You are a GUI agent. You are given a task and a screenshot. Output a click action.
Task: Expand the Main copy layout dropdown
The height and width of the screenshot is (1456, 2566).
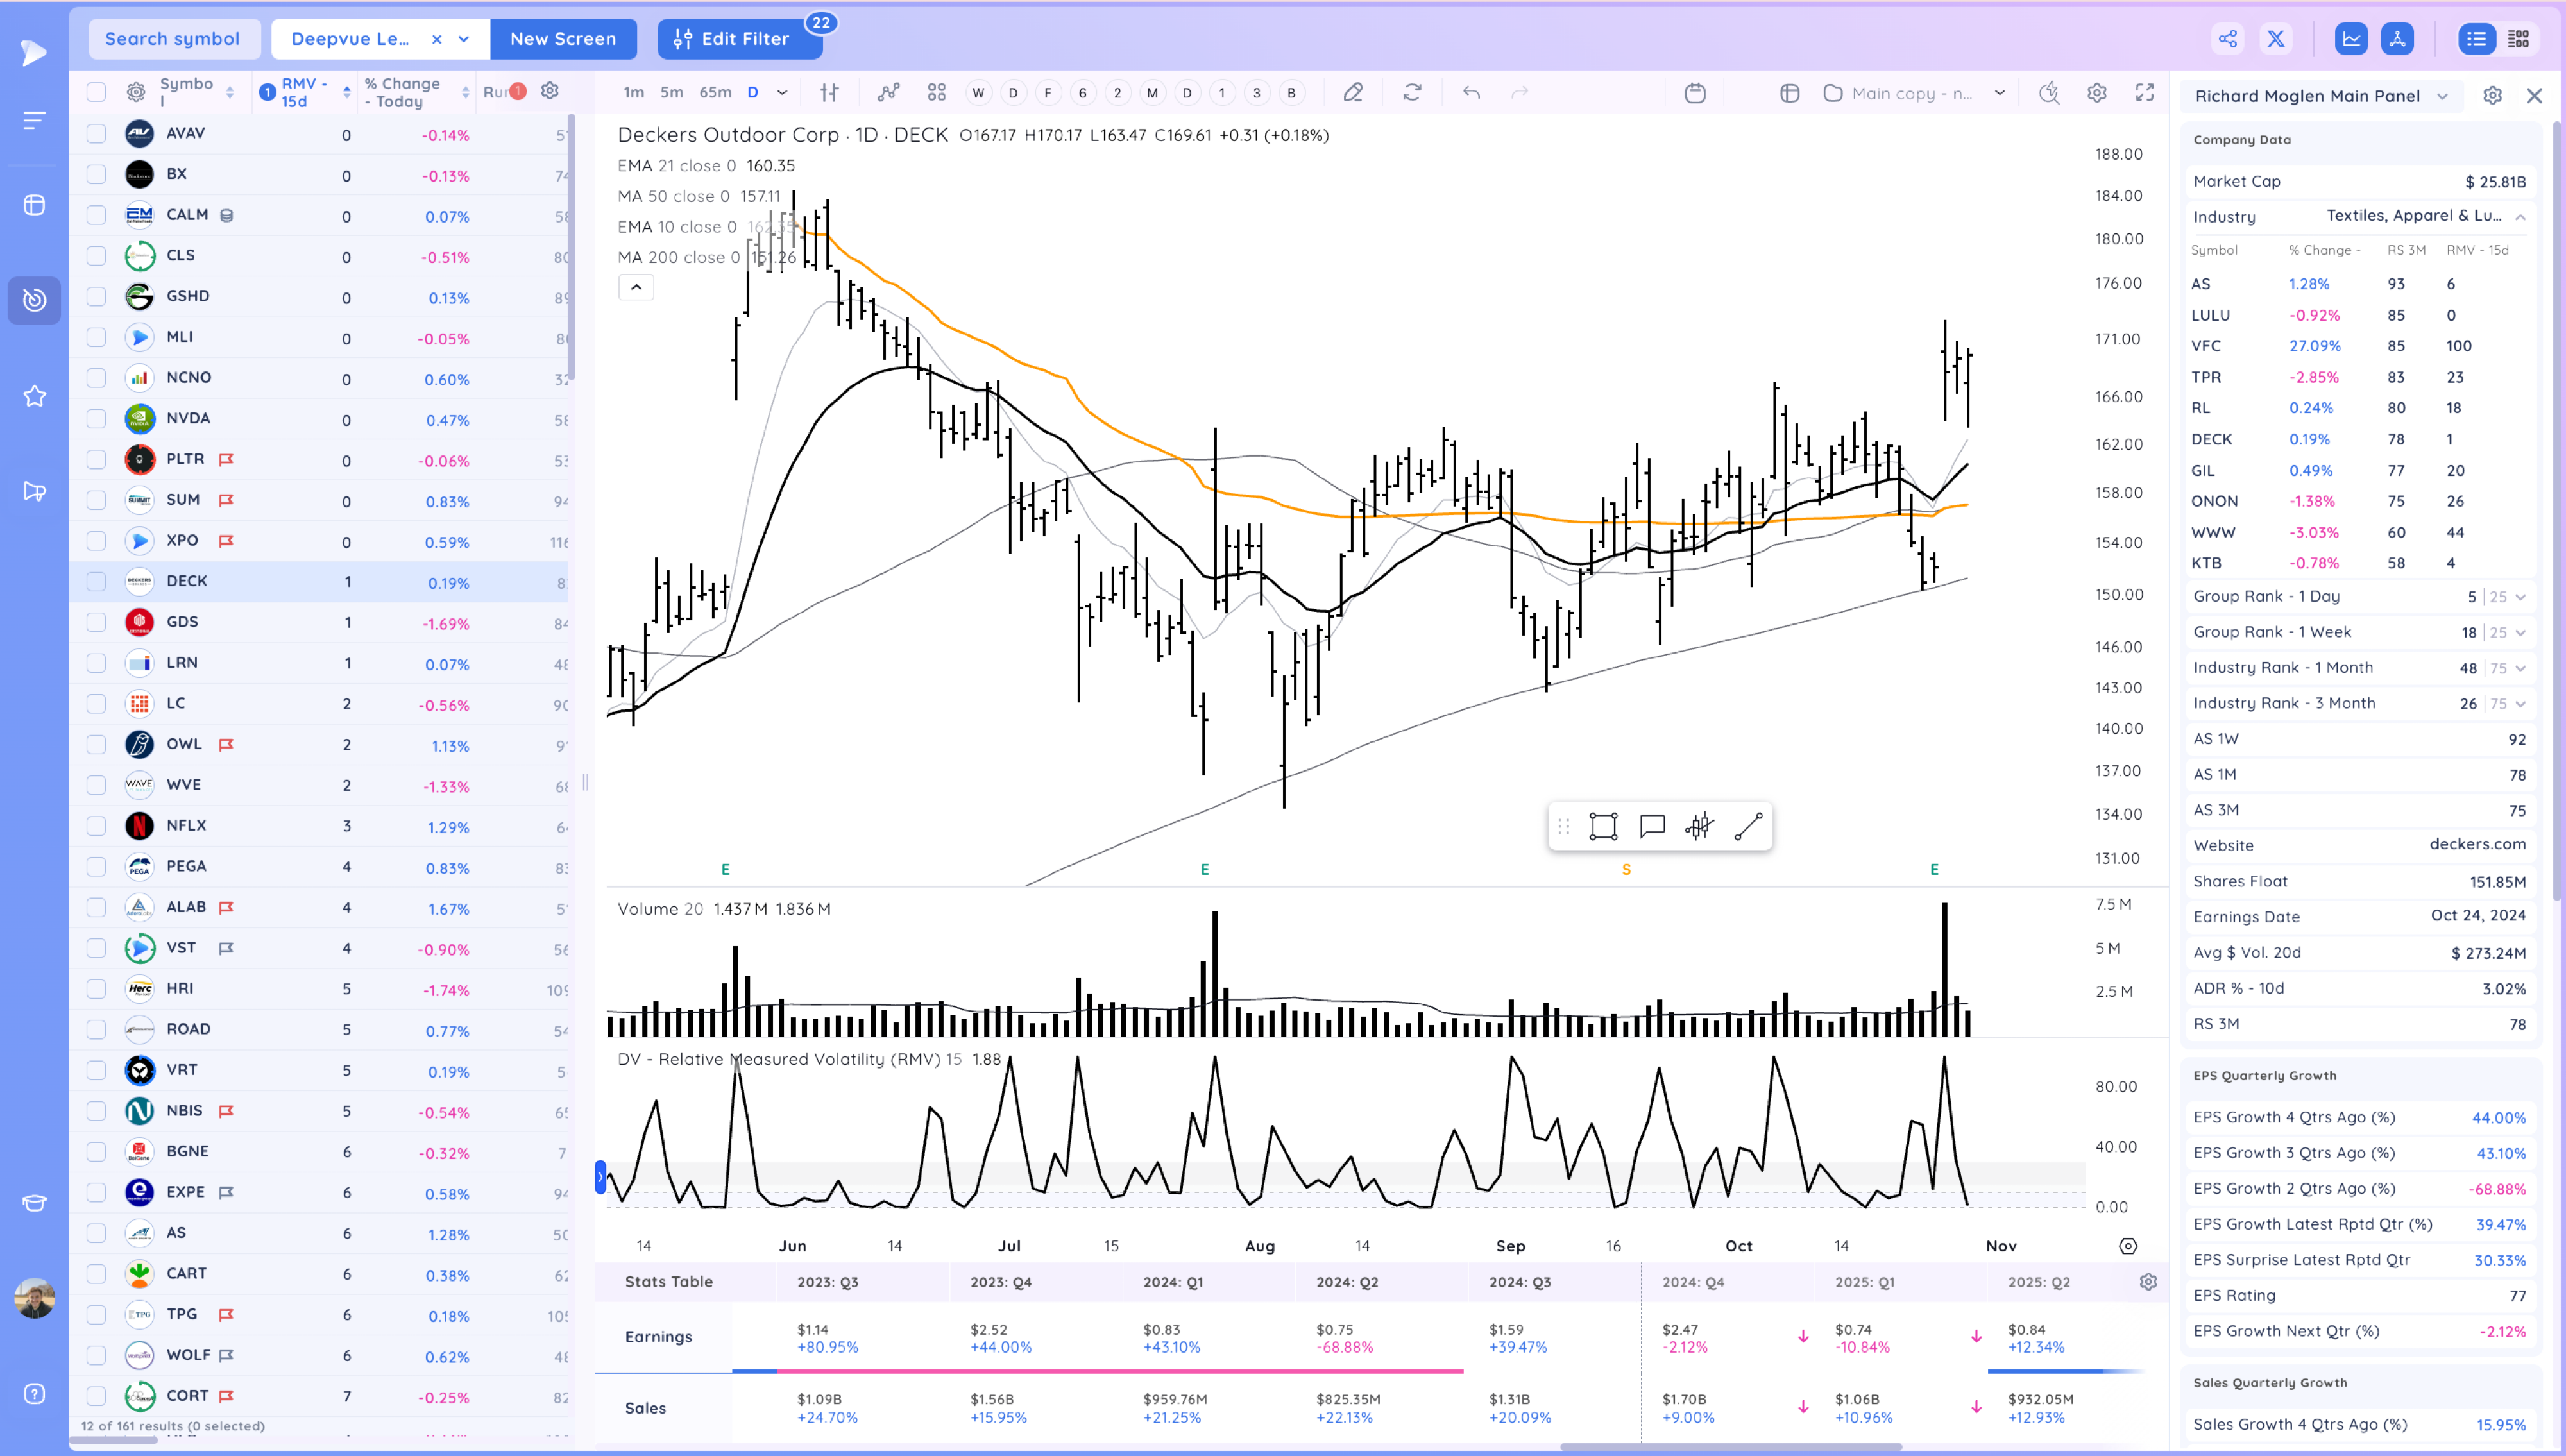[1999, 93]
